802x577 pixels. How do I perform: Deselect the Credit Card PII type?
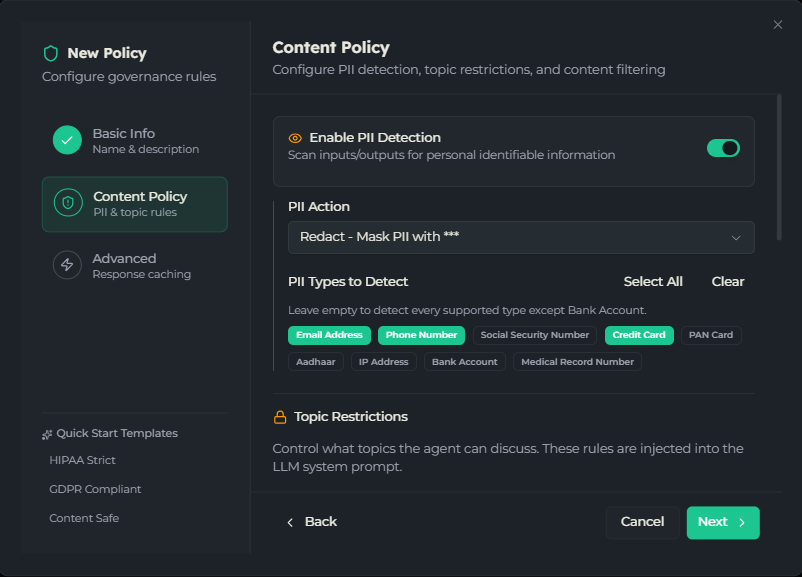639,335
